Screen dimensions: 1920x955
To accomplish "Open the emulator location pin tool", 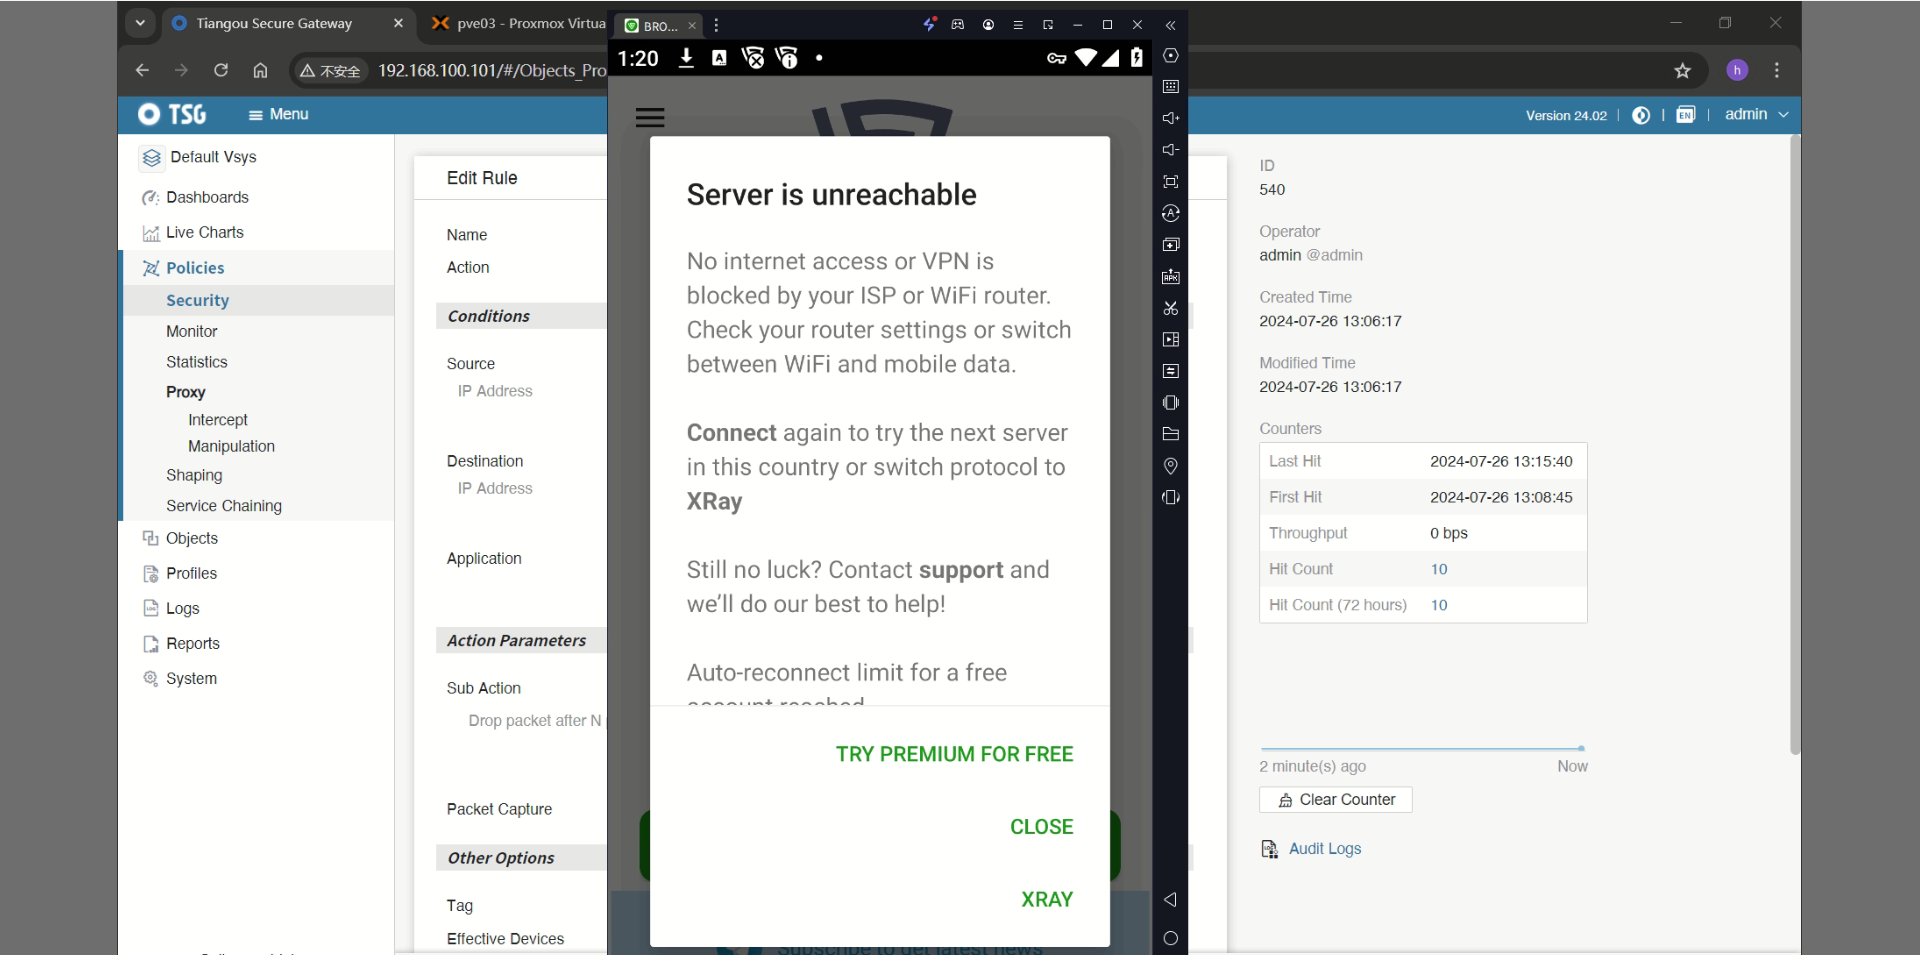I will point(1170,466).
